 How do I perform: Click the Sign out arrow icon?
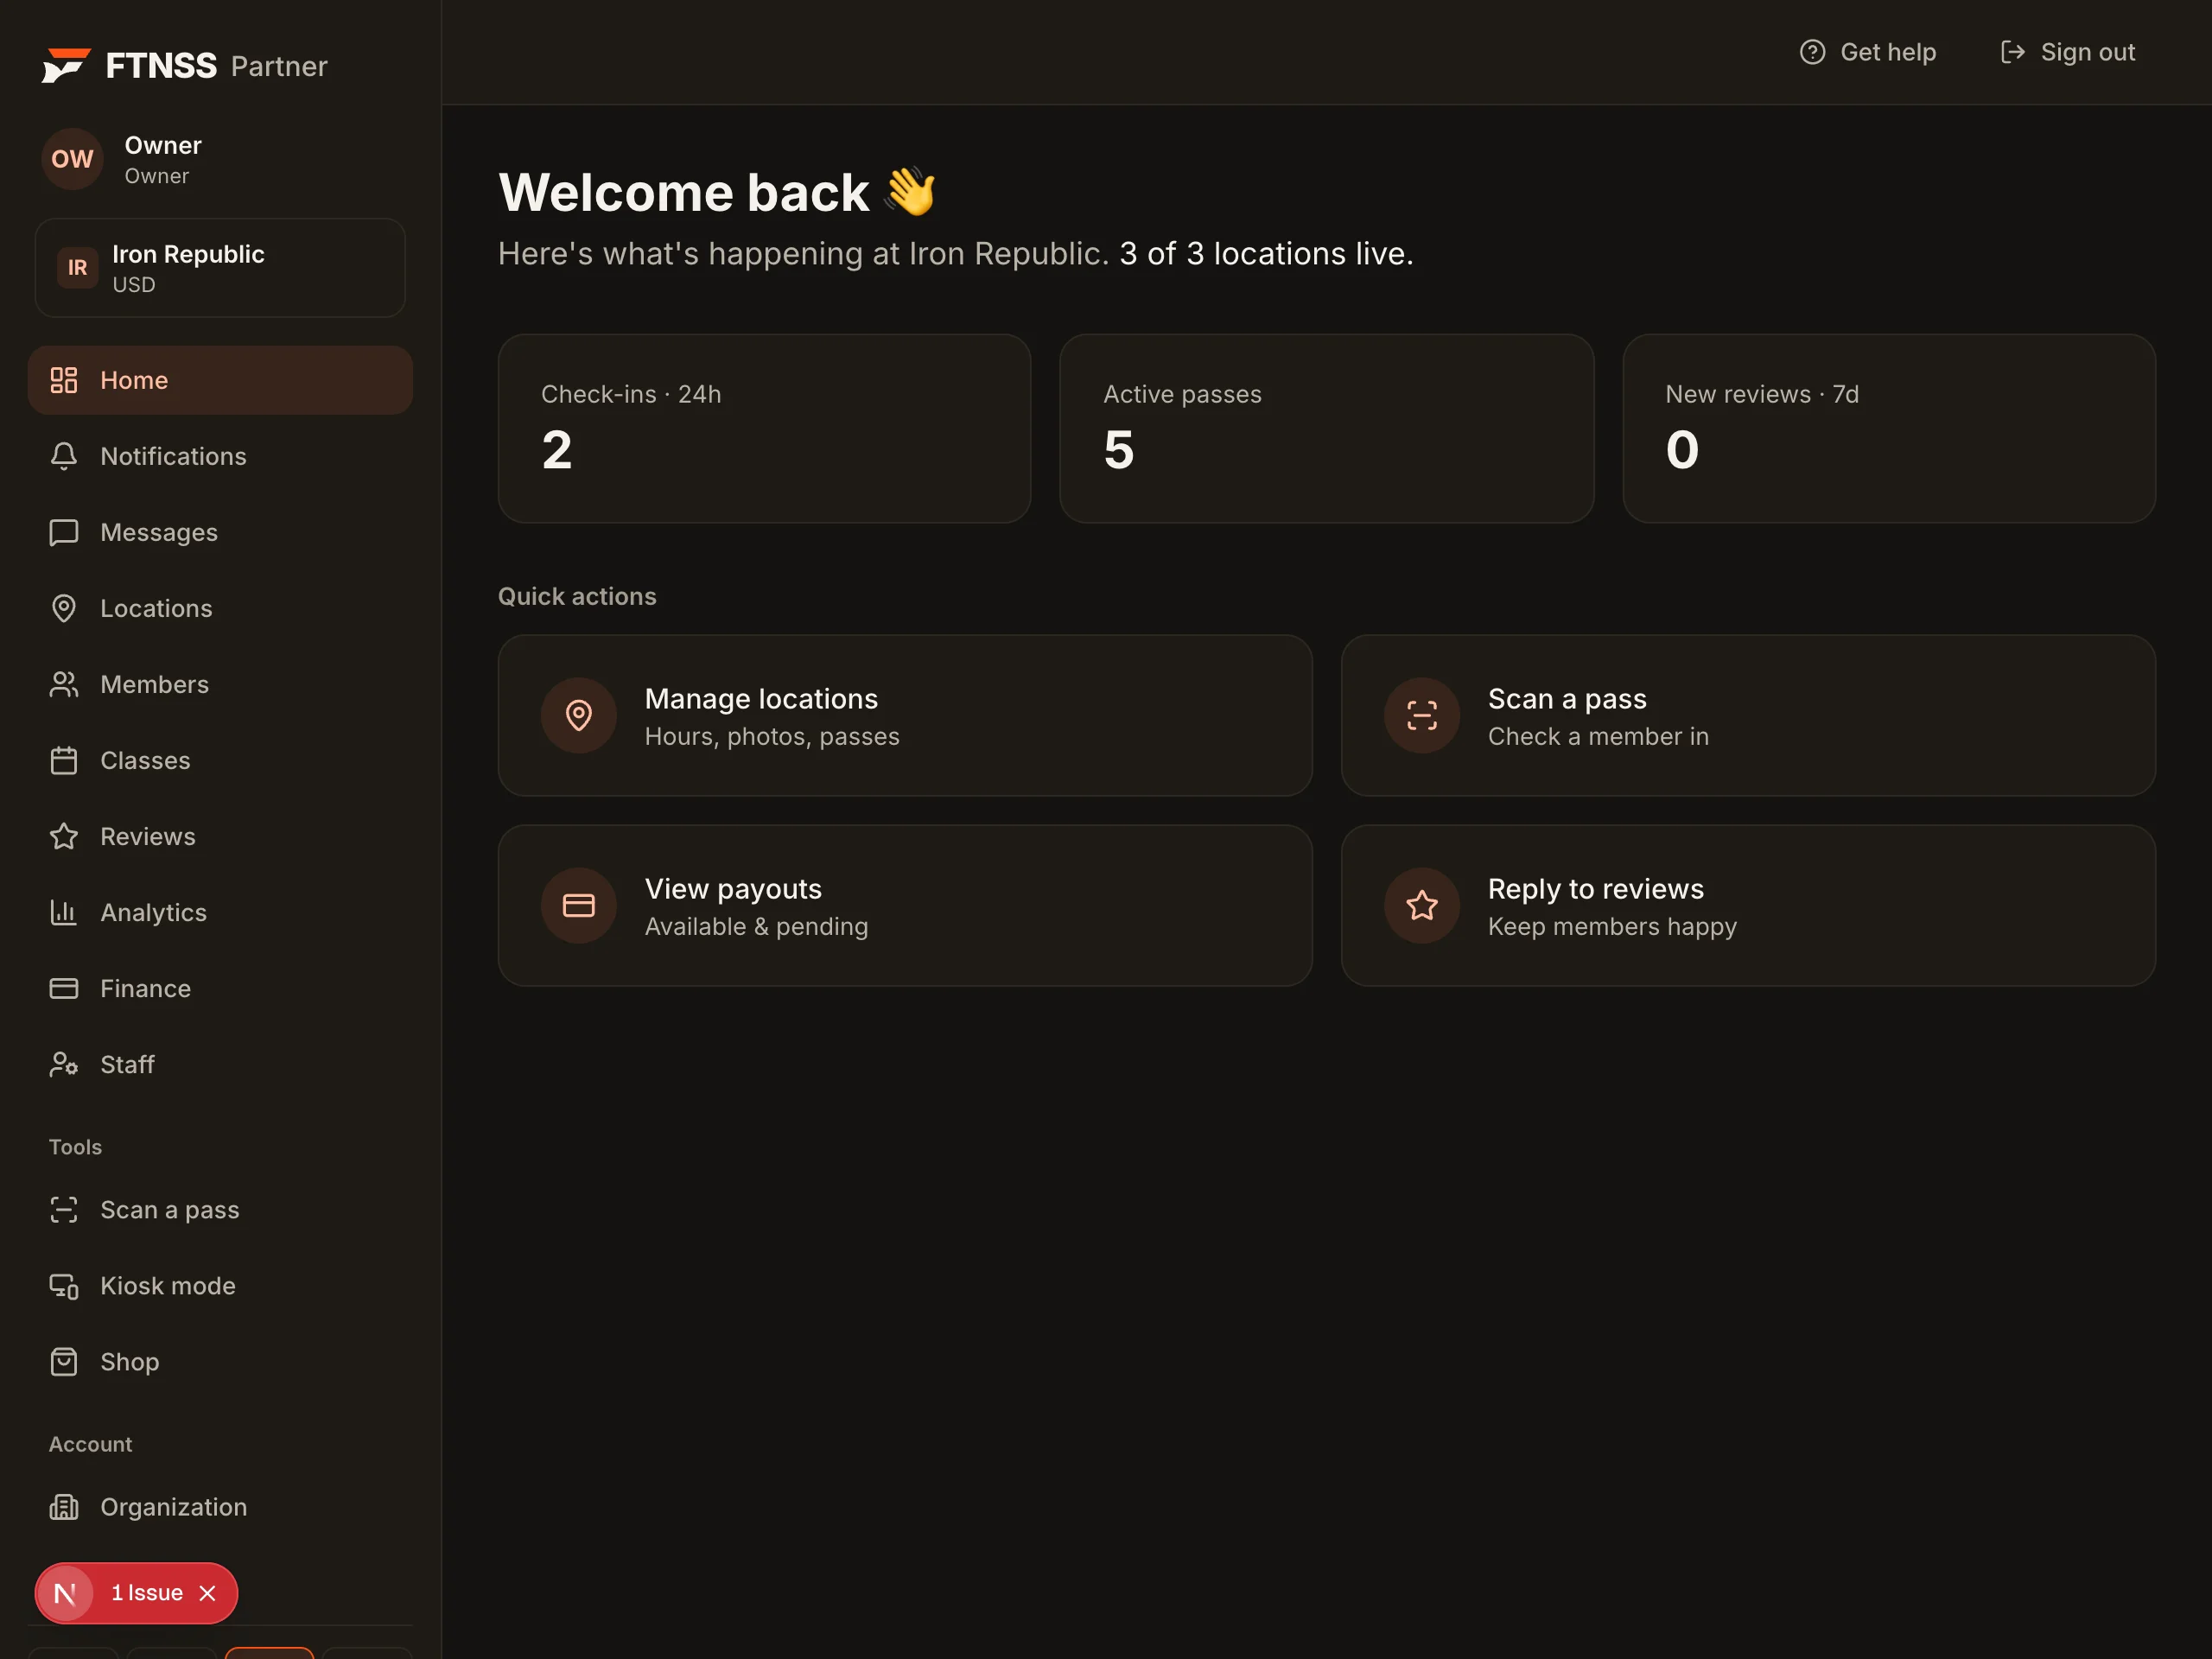2012,52
